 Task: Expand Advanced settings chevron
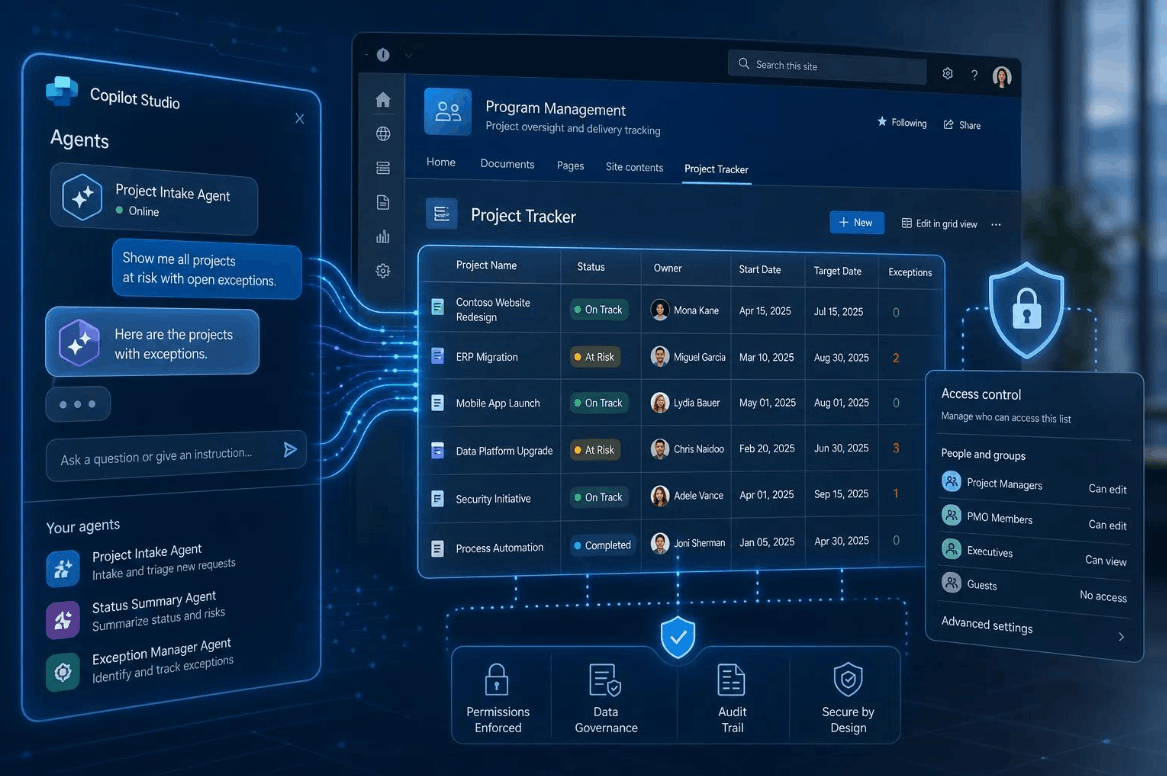point(1120,637)
